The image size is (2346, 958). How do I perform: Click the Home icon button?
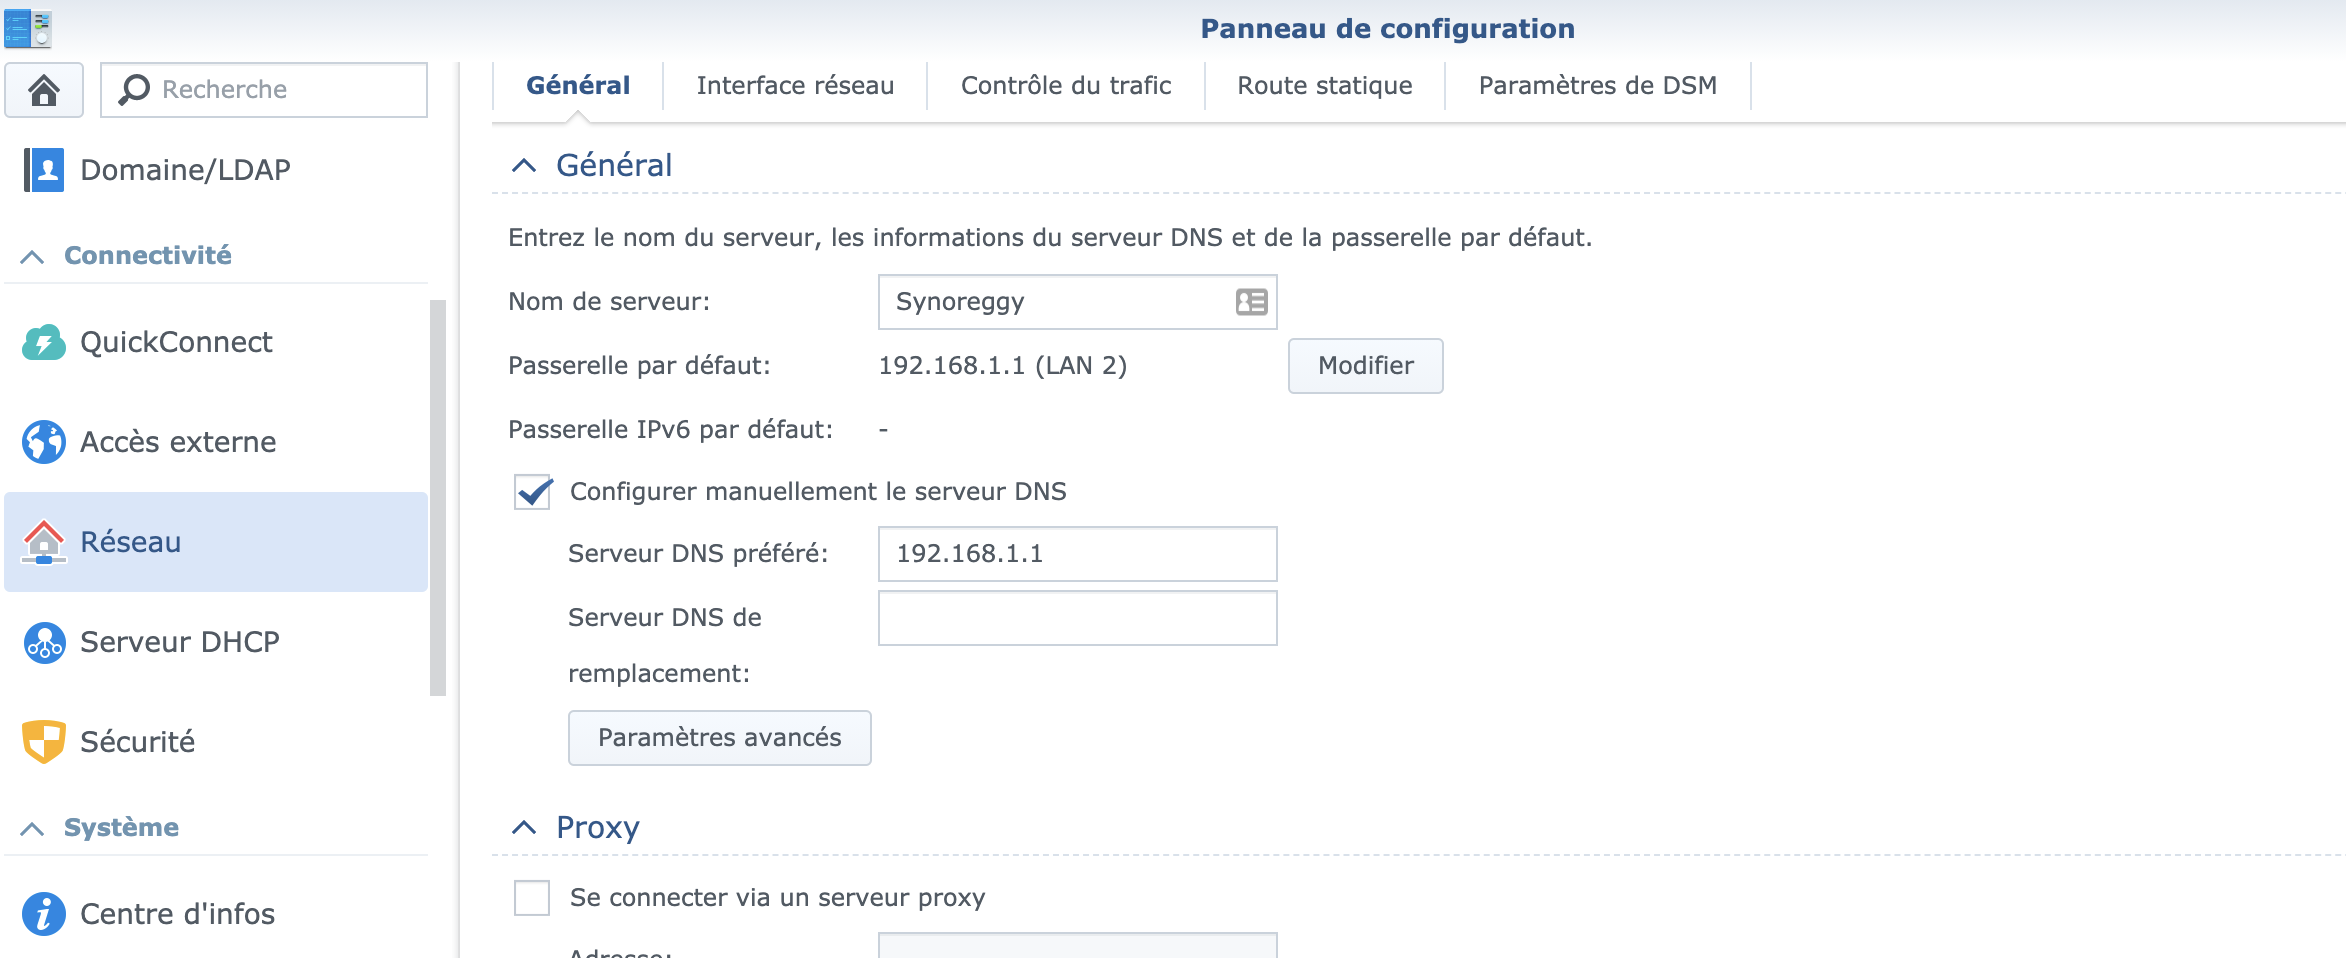click(x=44, y=90)
